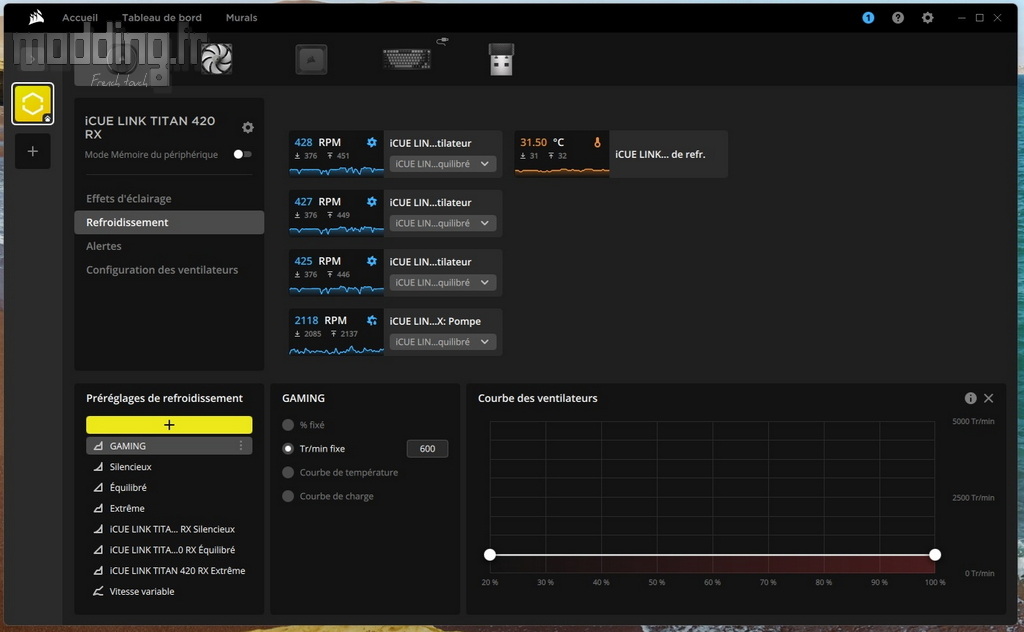1024x632 pixels.
Task: Add a new cooling preset with yellow plus
Action: (169, 425)
